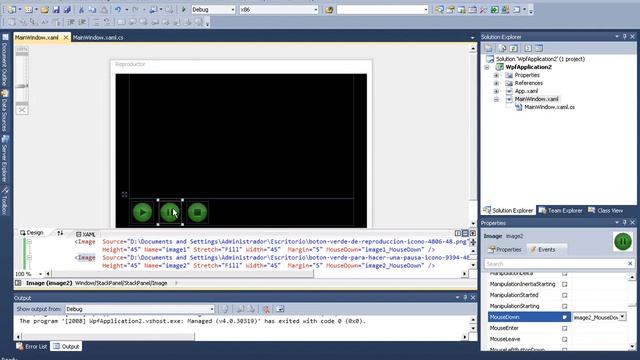Click the pause image thumbnail in Properties
Image resolution: width=640 pixels, height=360 pixels.
click(622, 242)
